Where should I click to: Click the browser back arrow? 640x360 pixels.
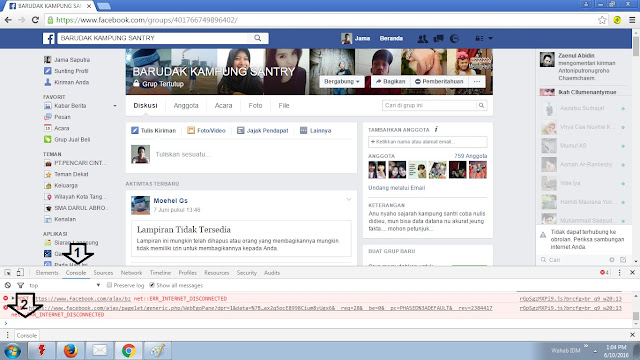[8, 20]
